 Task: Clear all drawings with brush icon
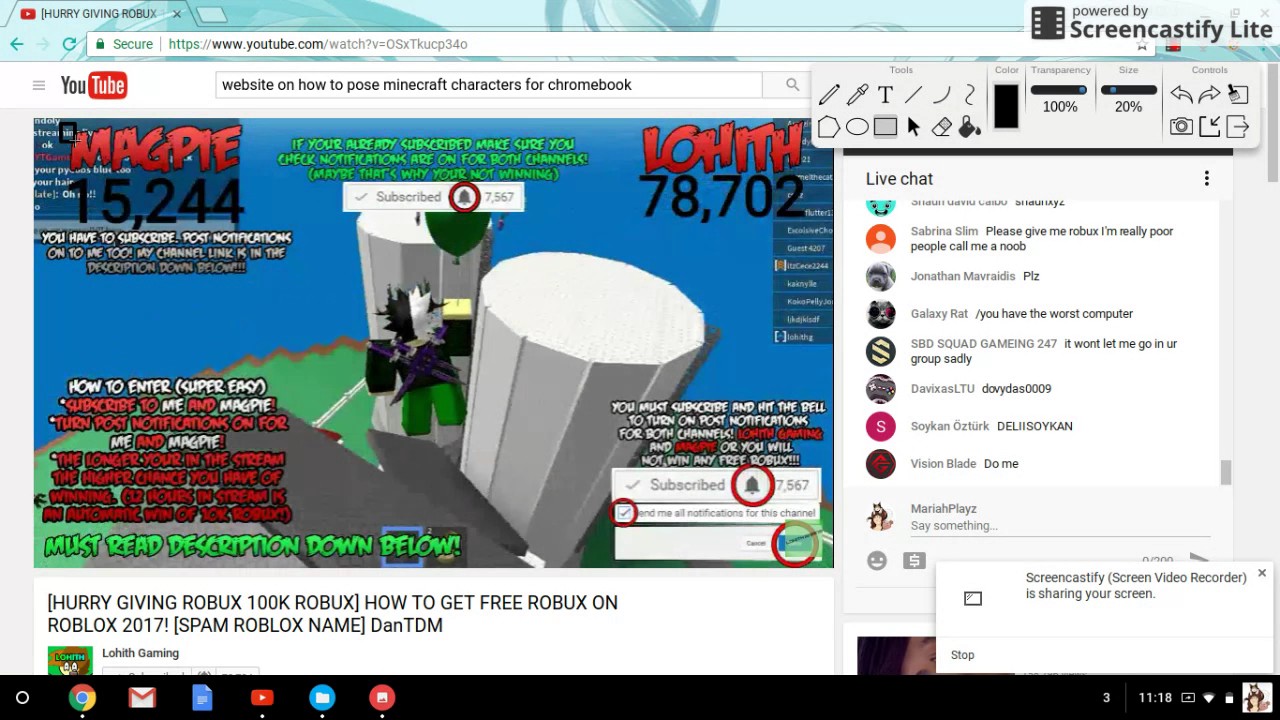[1238, 94]
